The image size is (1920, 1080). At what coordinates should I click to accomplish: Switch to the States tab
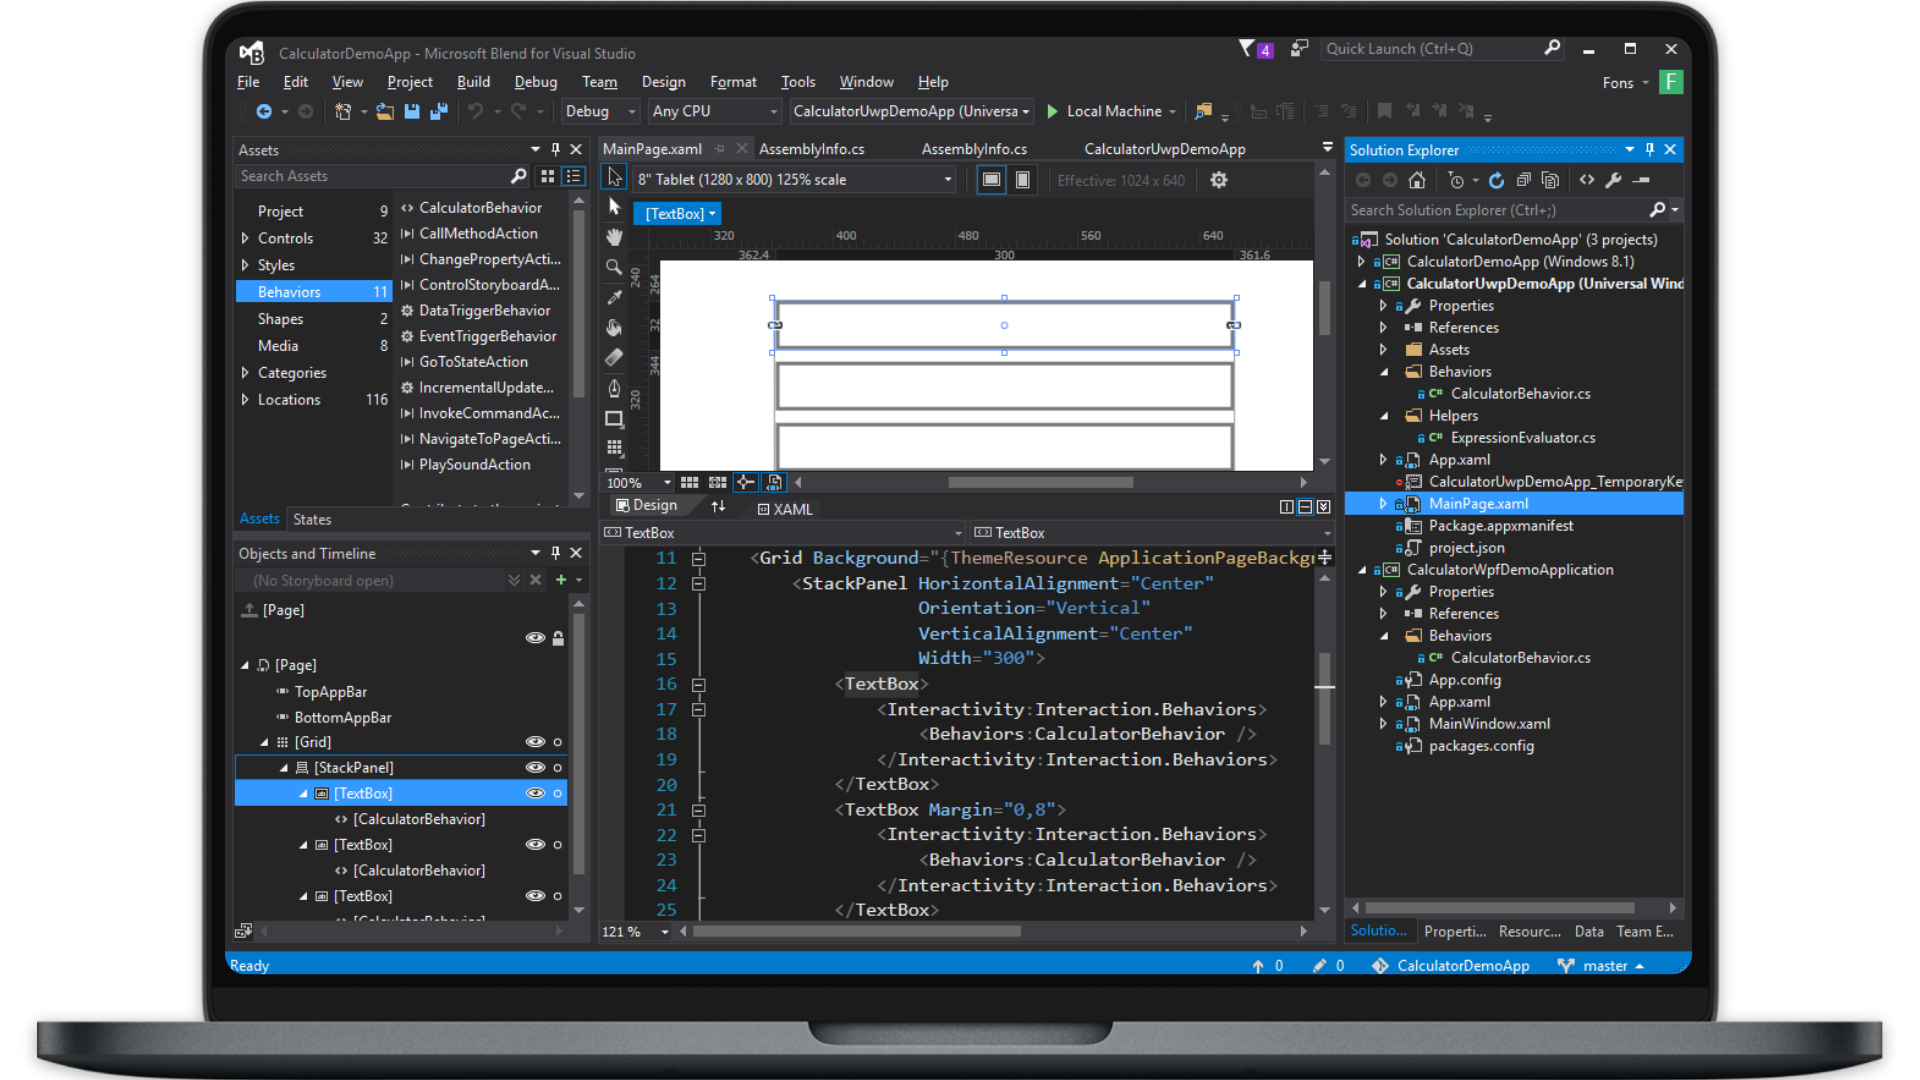[x=312, y=519]
